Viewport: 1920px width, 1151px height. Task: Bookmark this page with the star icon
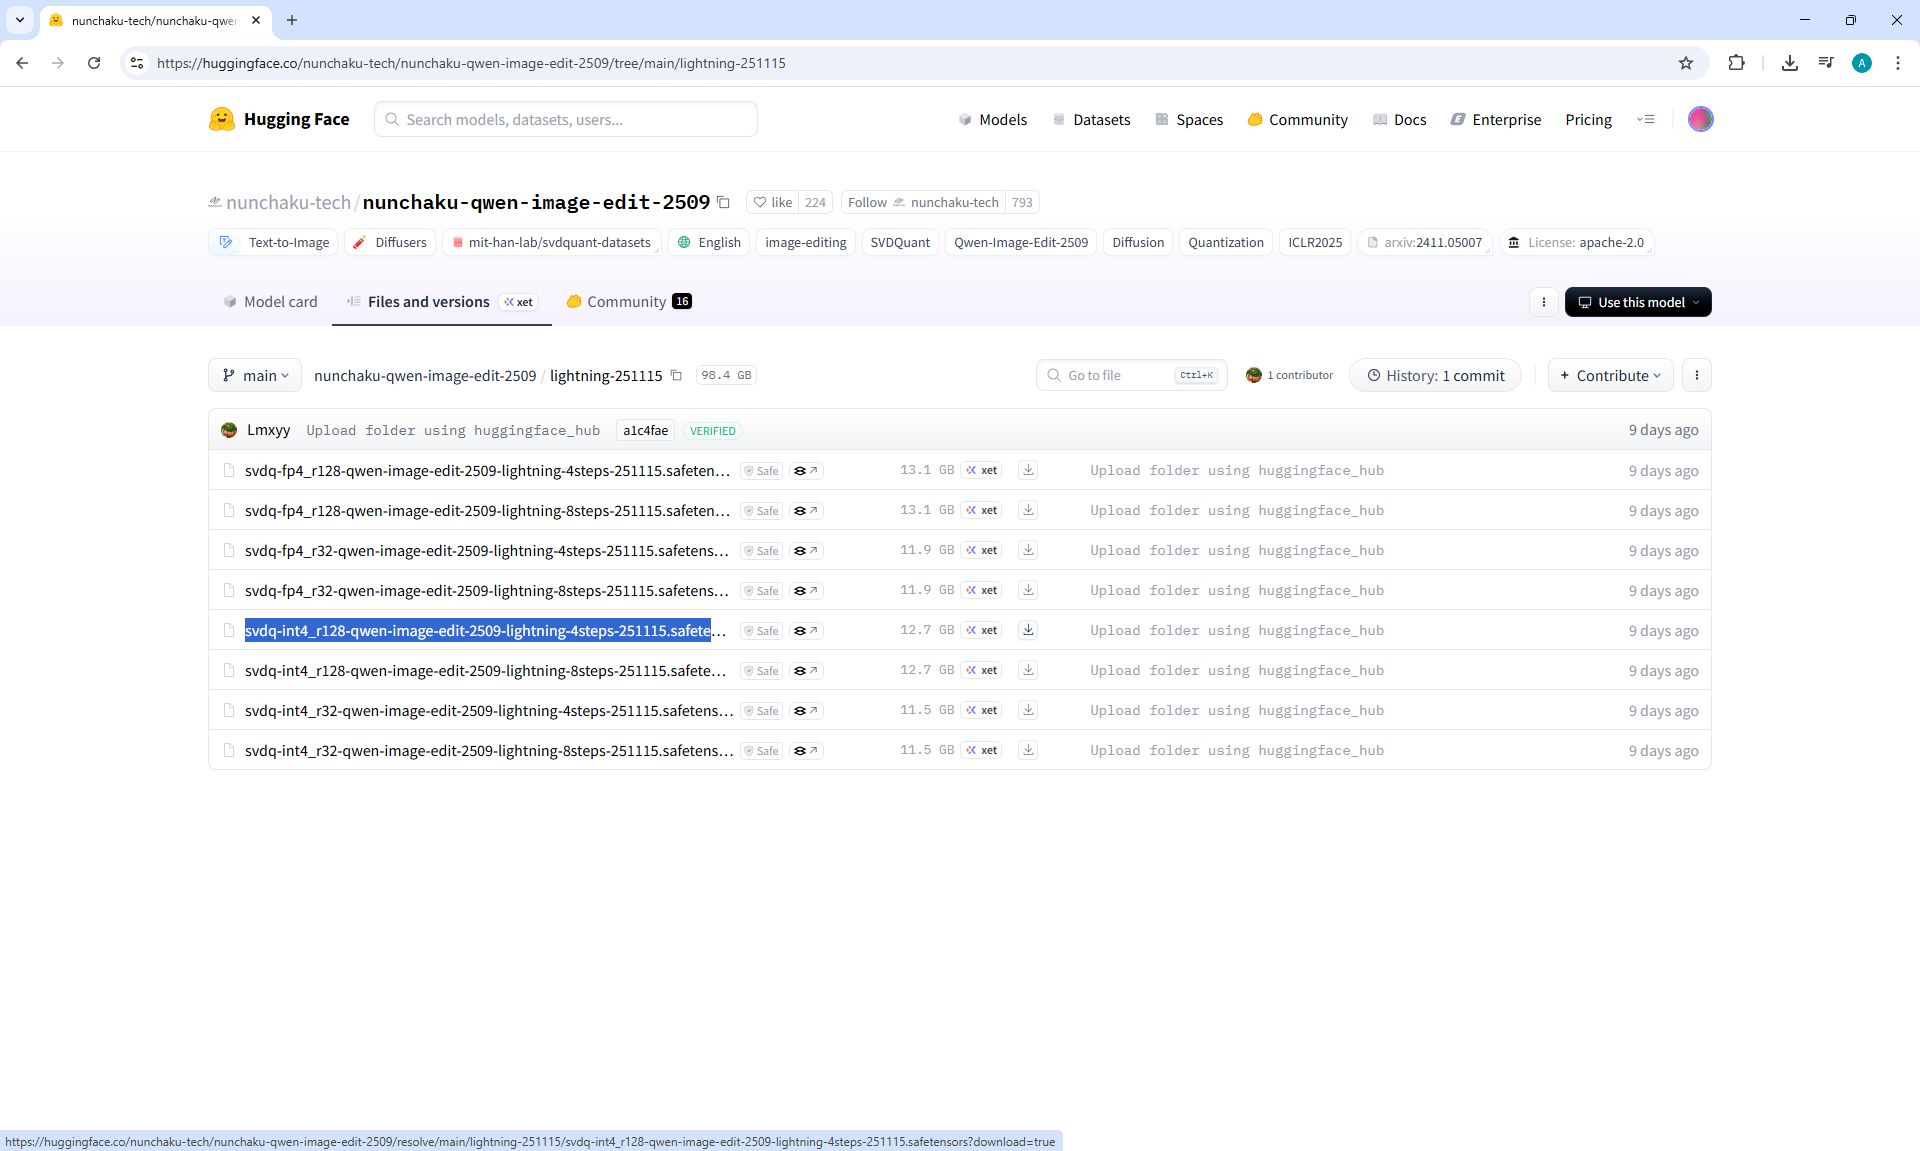(x=1686, y=63)
